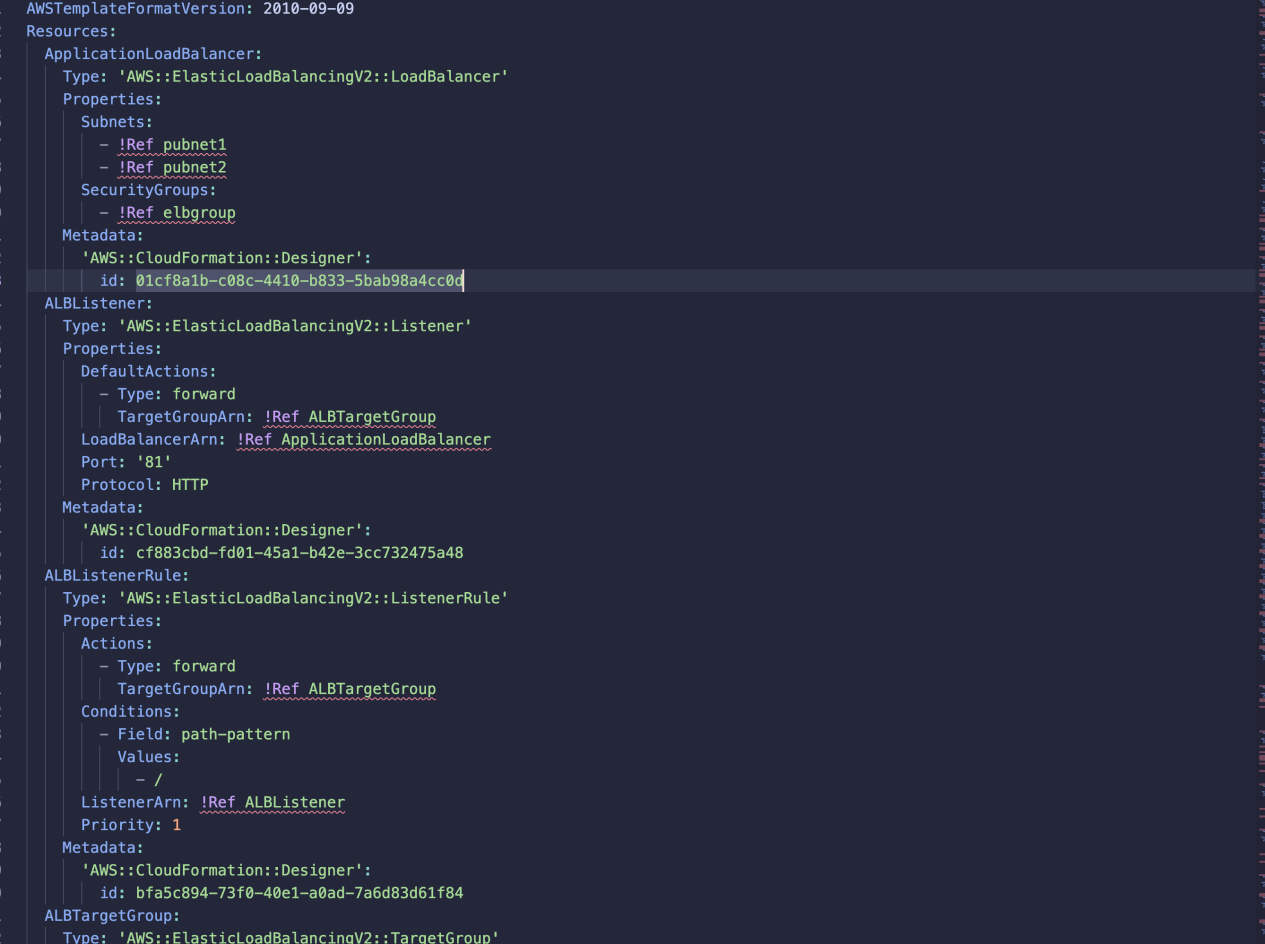Click the Actions: key in ALBListenerRule
This screenshot has width=1265, height=944.
pos(117,643)
